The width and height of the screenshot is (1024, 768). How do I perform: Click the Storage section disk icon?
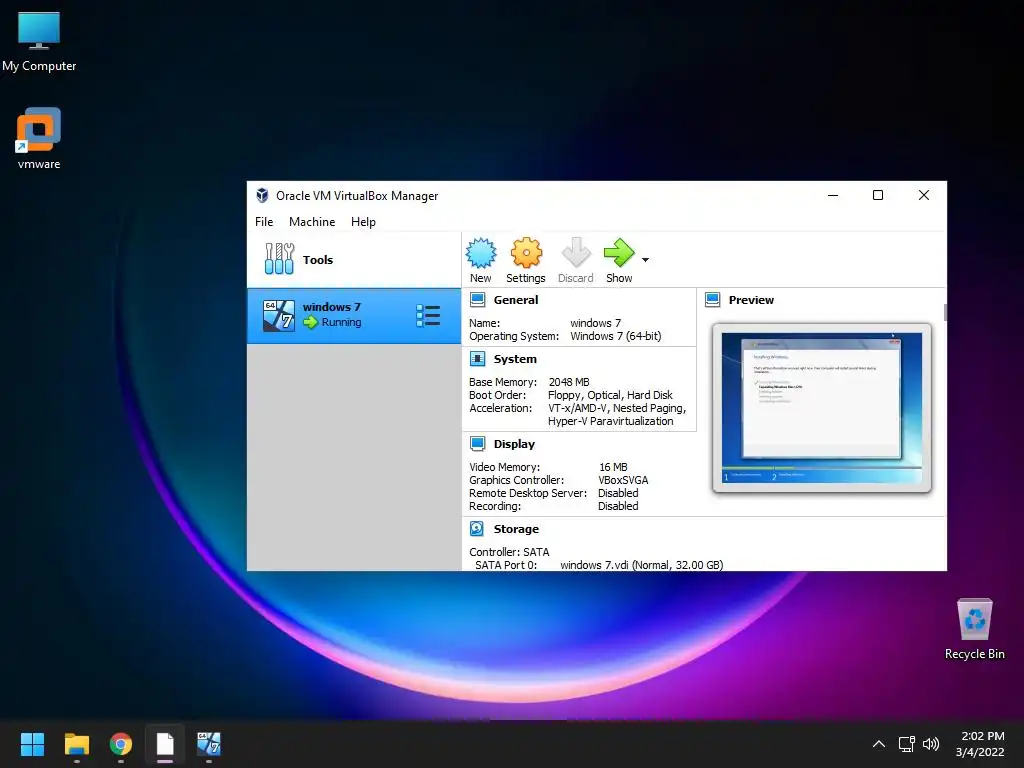[477, 529]
